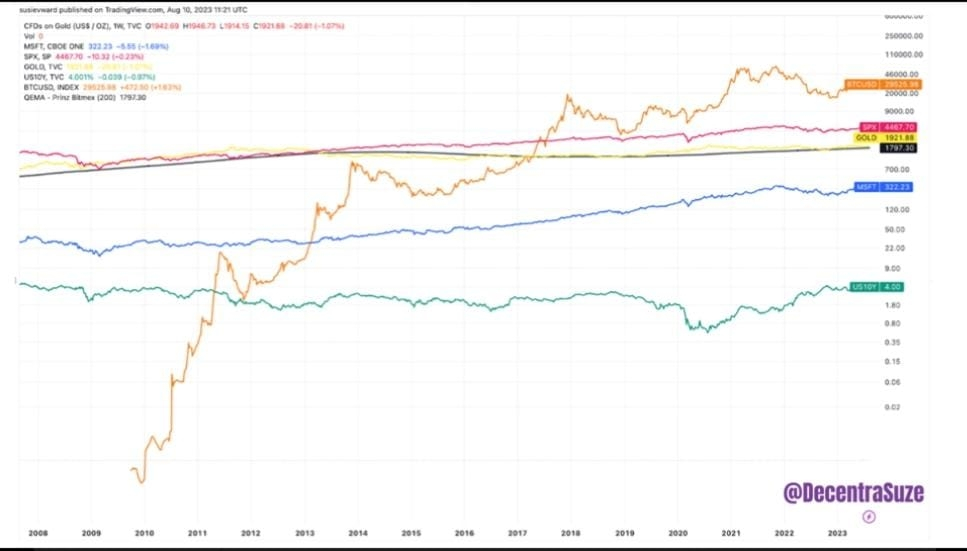
Task: Select the BTCUSD, INDEX legend entry
Action: click(x=51, y=88)
